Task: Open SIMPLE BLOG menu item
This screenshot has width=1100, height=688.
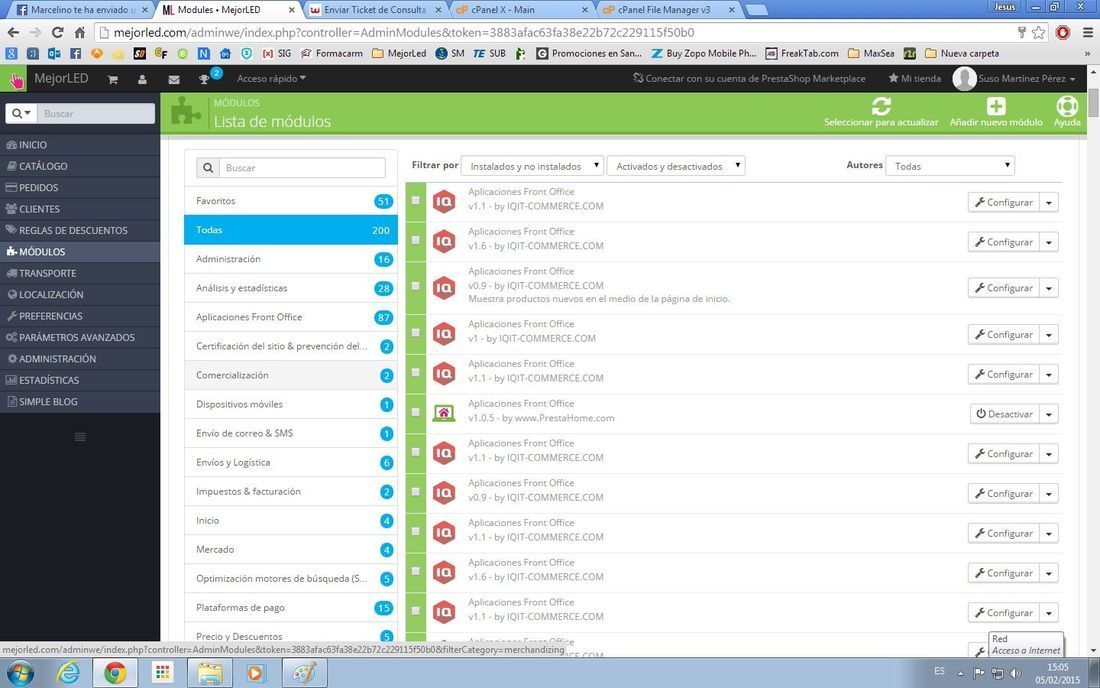Action: (80, 401)
